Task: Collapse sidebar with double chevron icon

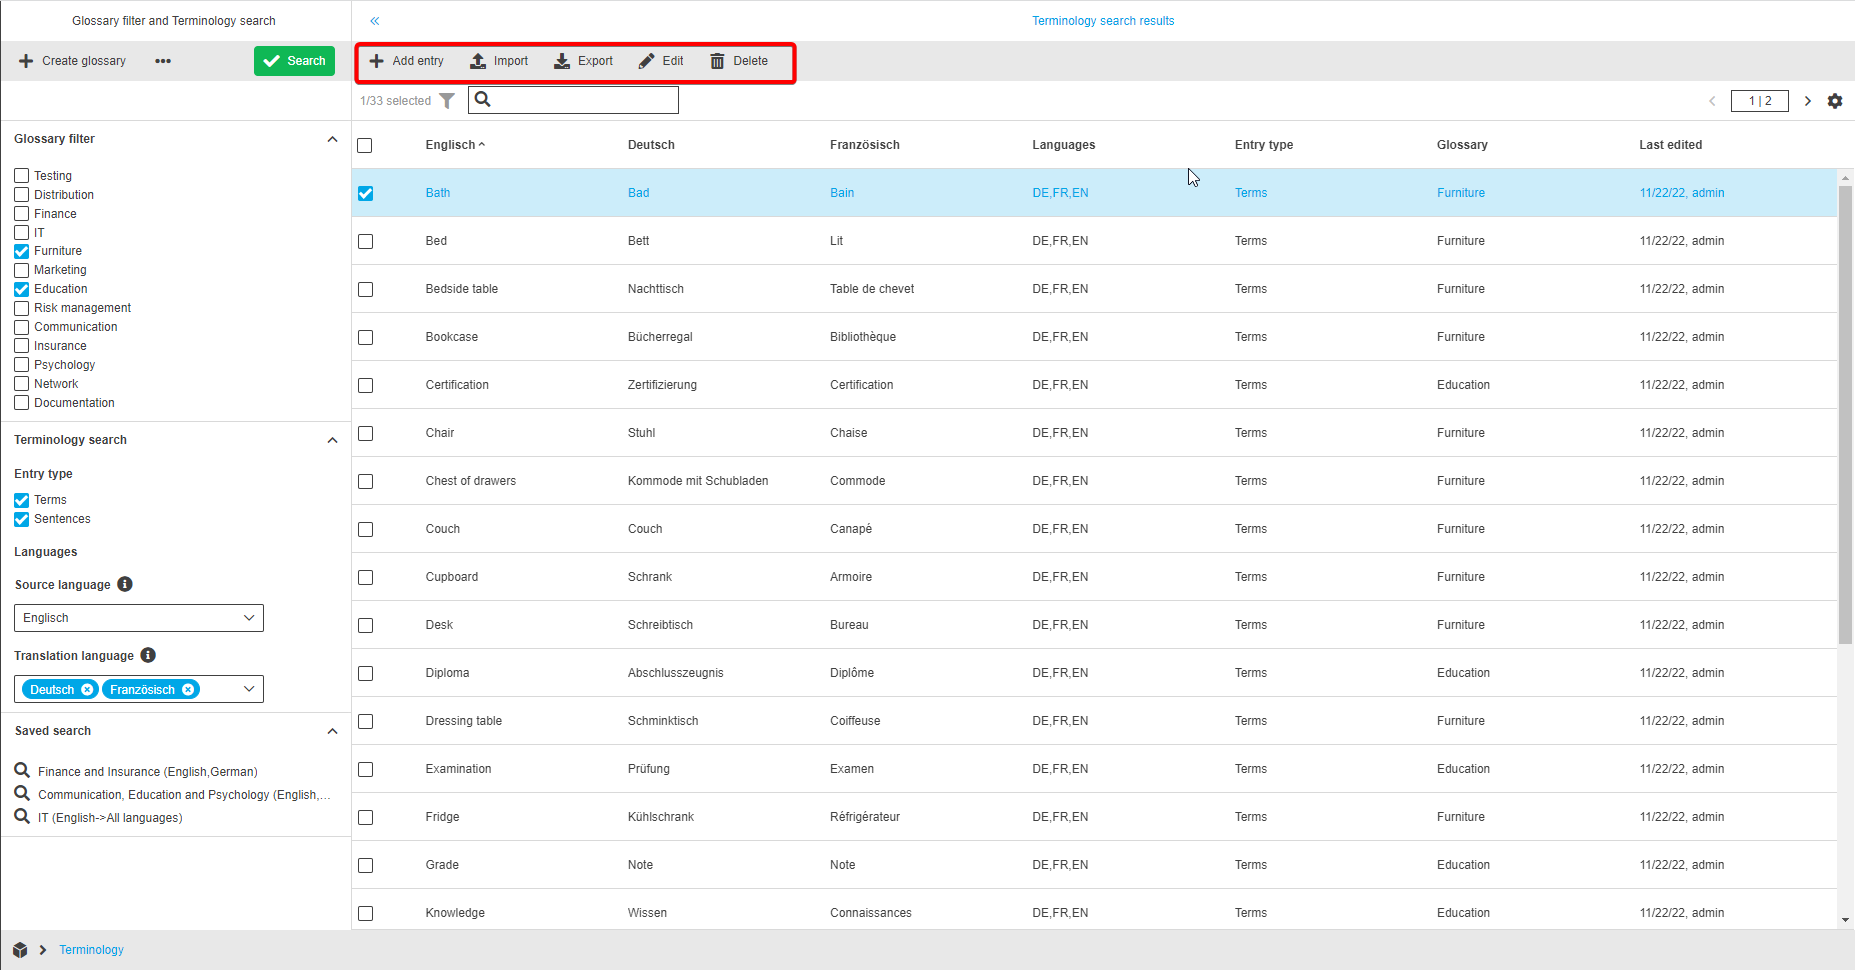Action: [375, 21]
